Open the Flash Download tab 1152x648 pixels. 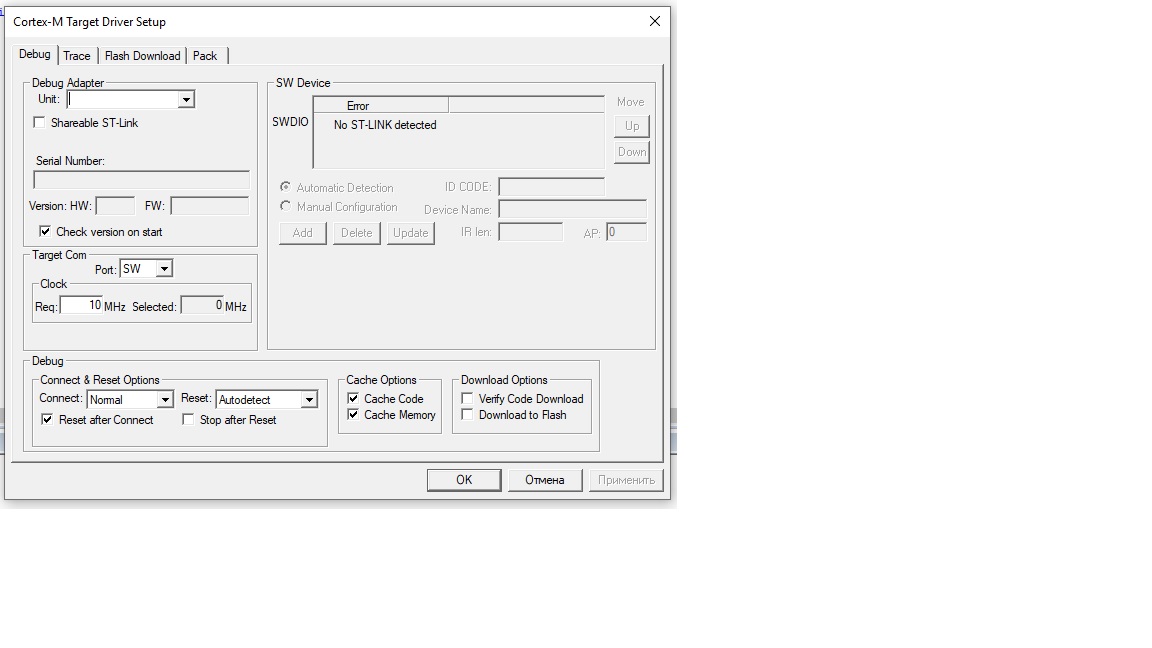tap(142, 56)
